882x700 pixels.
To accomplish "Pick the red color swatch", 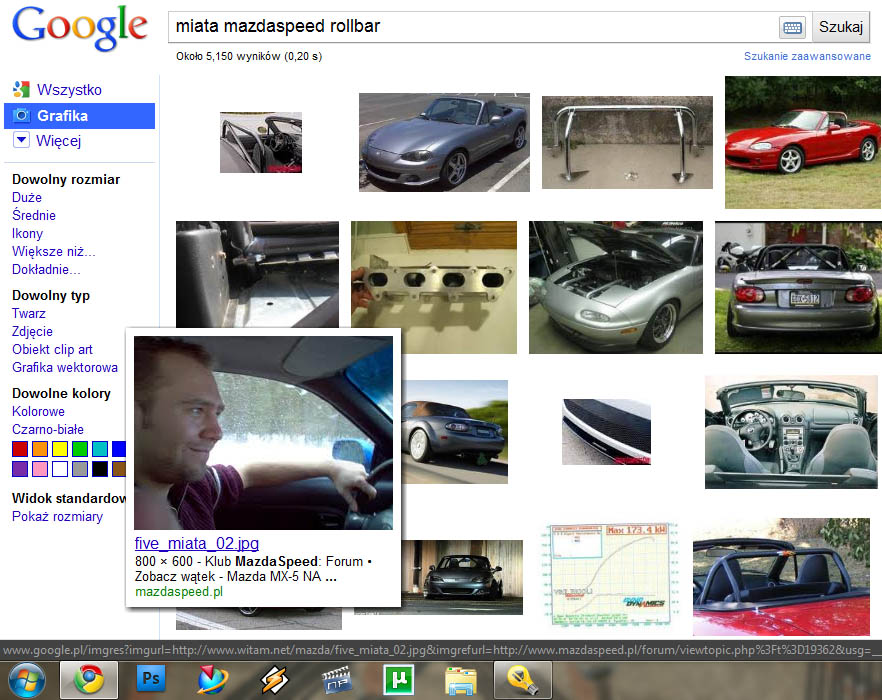I will coord(20,448).
